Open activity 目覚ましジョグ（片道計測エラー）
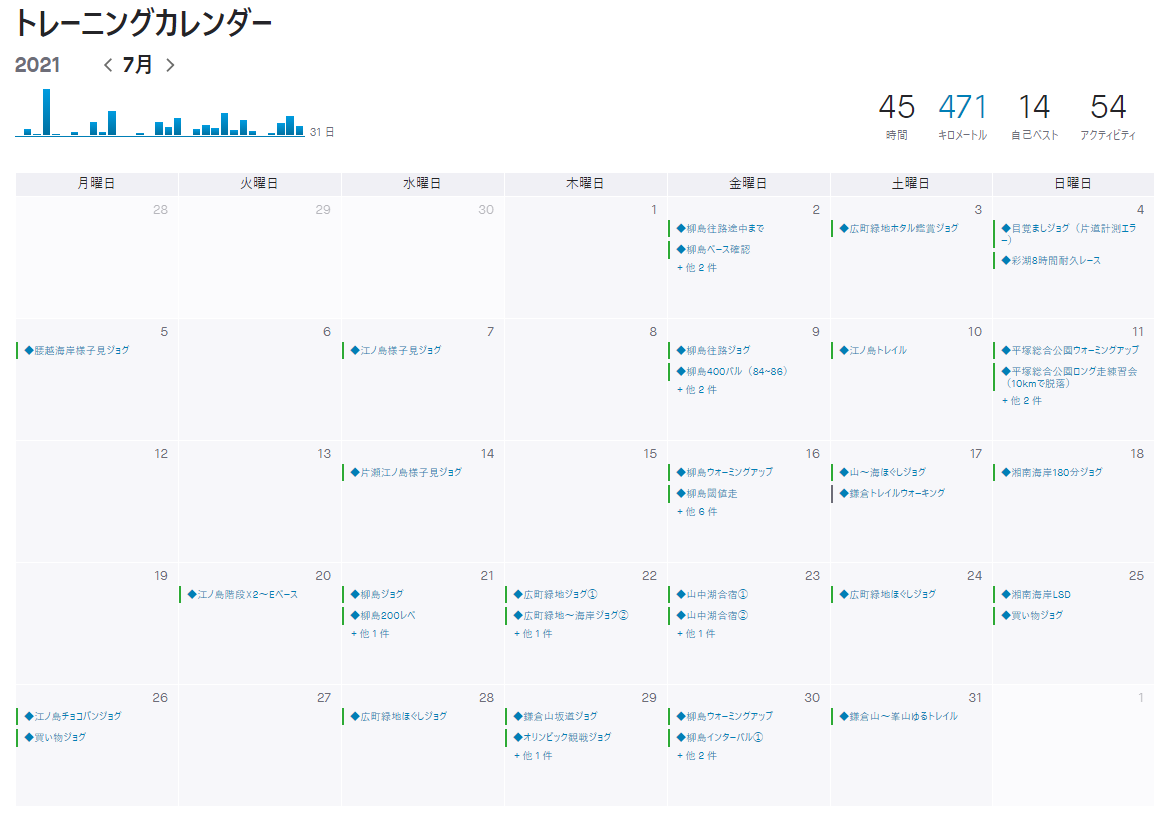 (x=1069, y=233)
